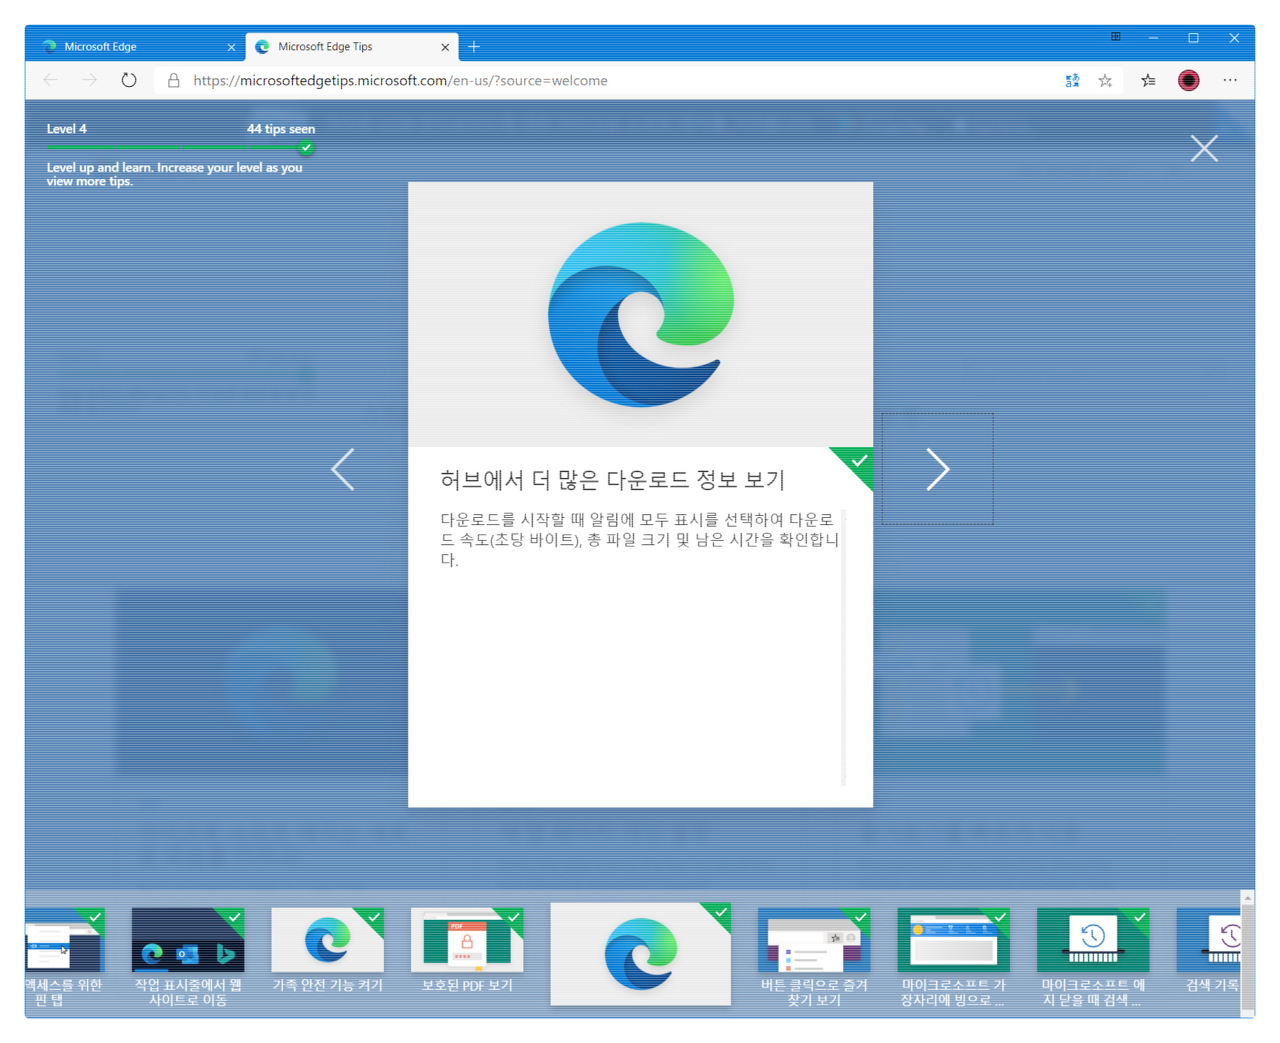Show the next tip card

tap(937, 469)
